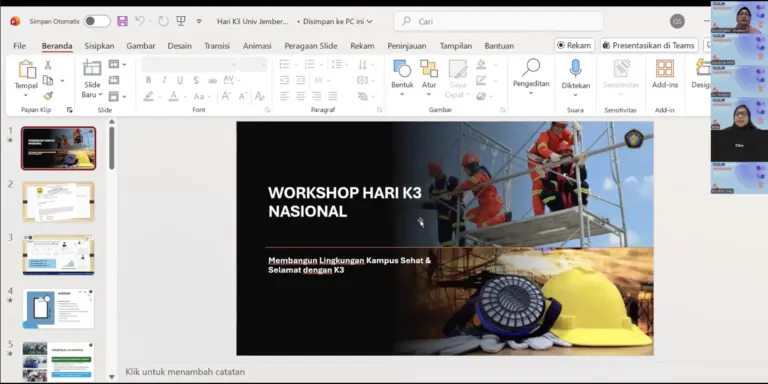Open the Peragaan Slide tab
768x384 pixels.
pyautogui.click(x=311, y=46)
